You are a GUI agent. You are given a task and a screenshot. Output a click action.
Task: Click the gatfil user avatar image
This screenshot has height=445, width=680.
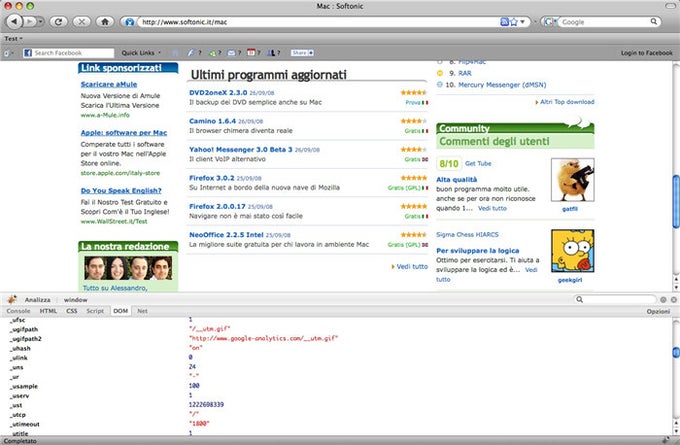[x=572, y=180]
